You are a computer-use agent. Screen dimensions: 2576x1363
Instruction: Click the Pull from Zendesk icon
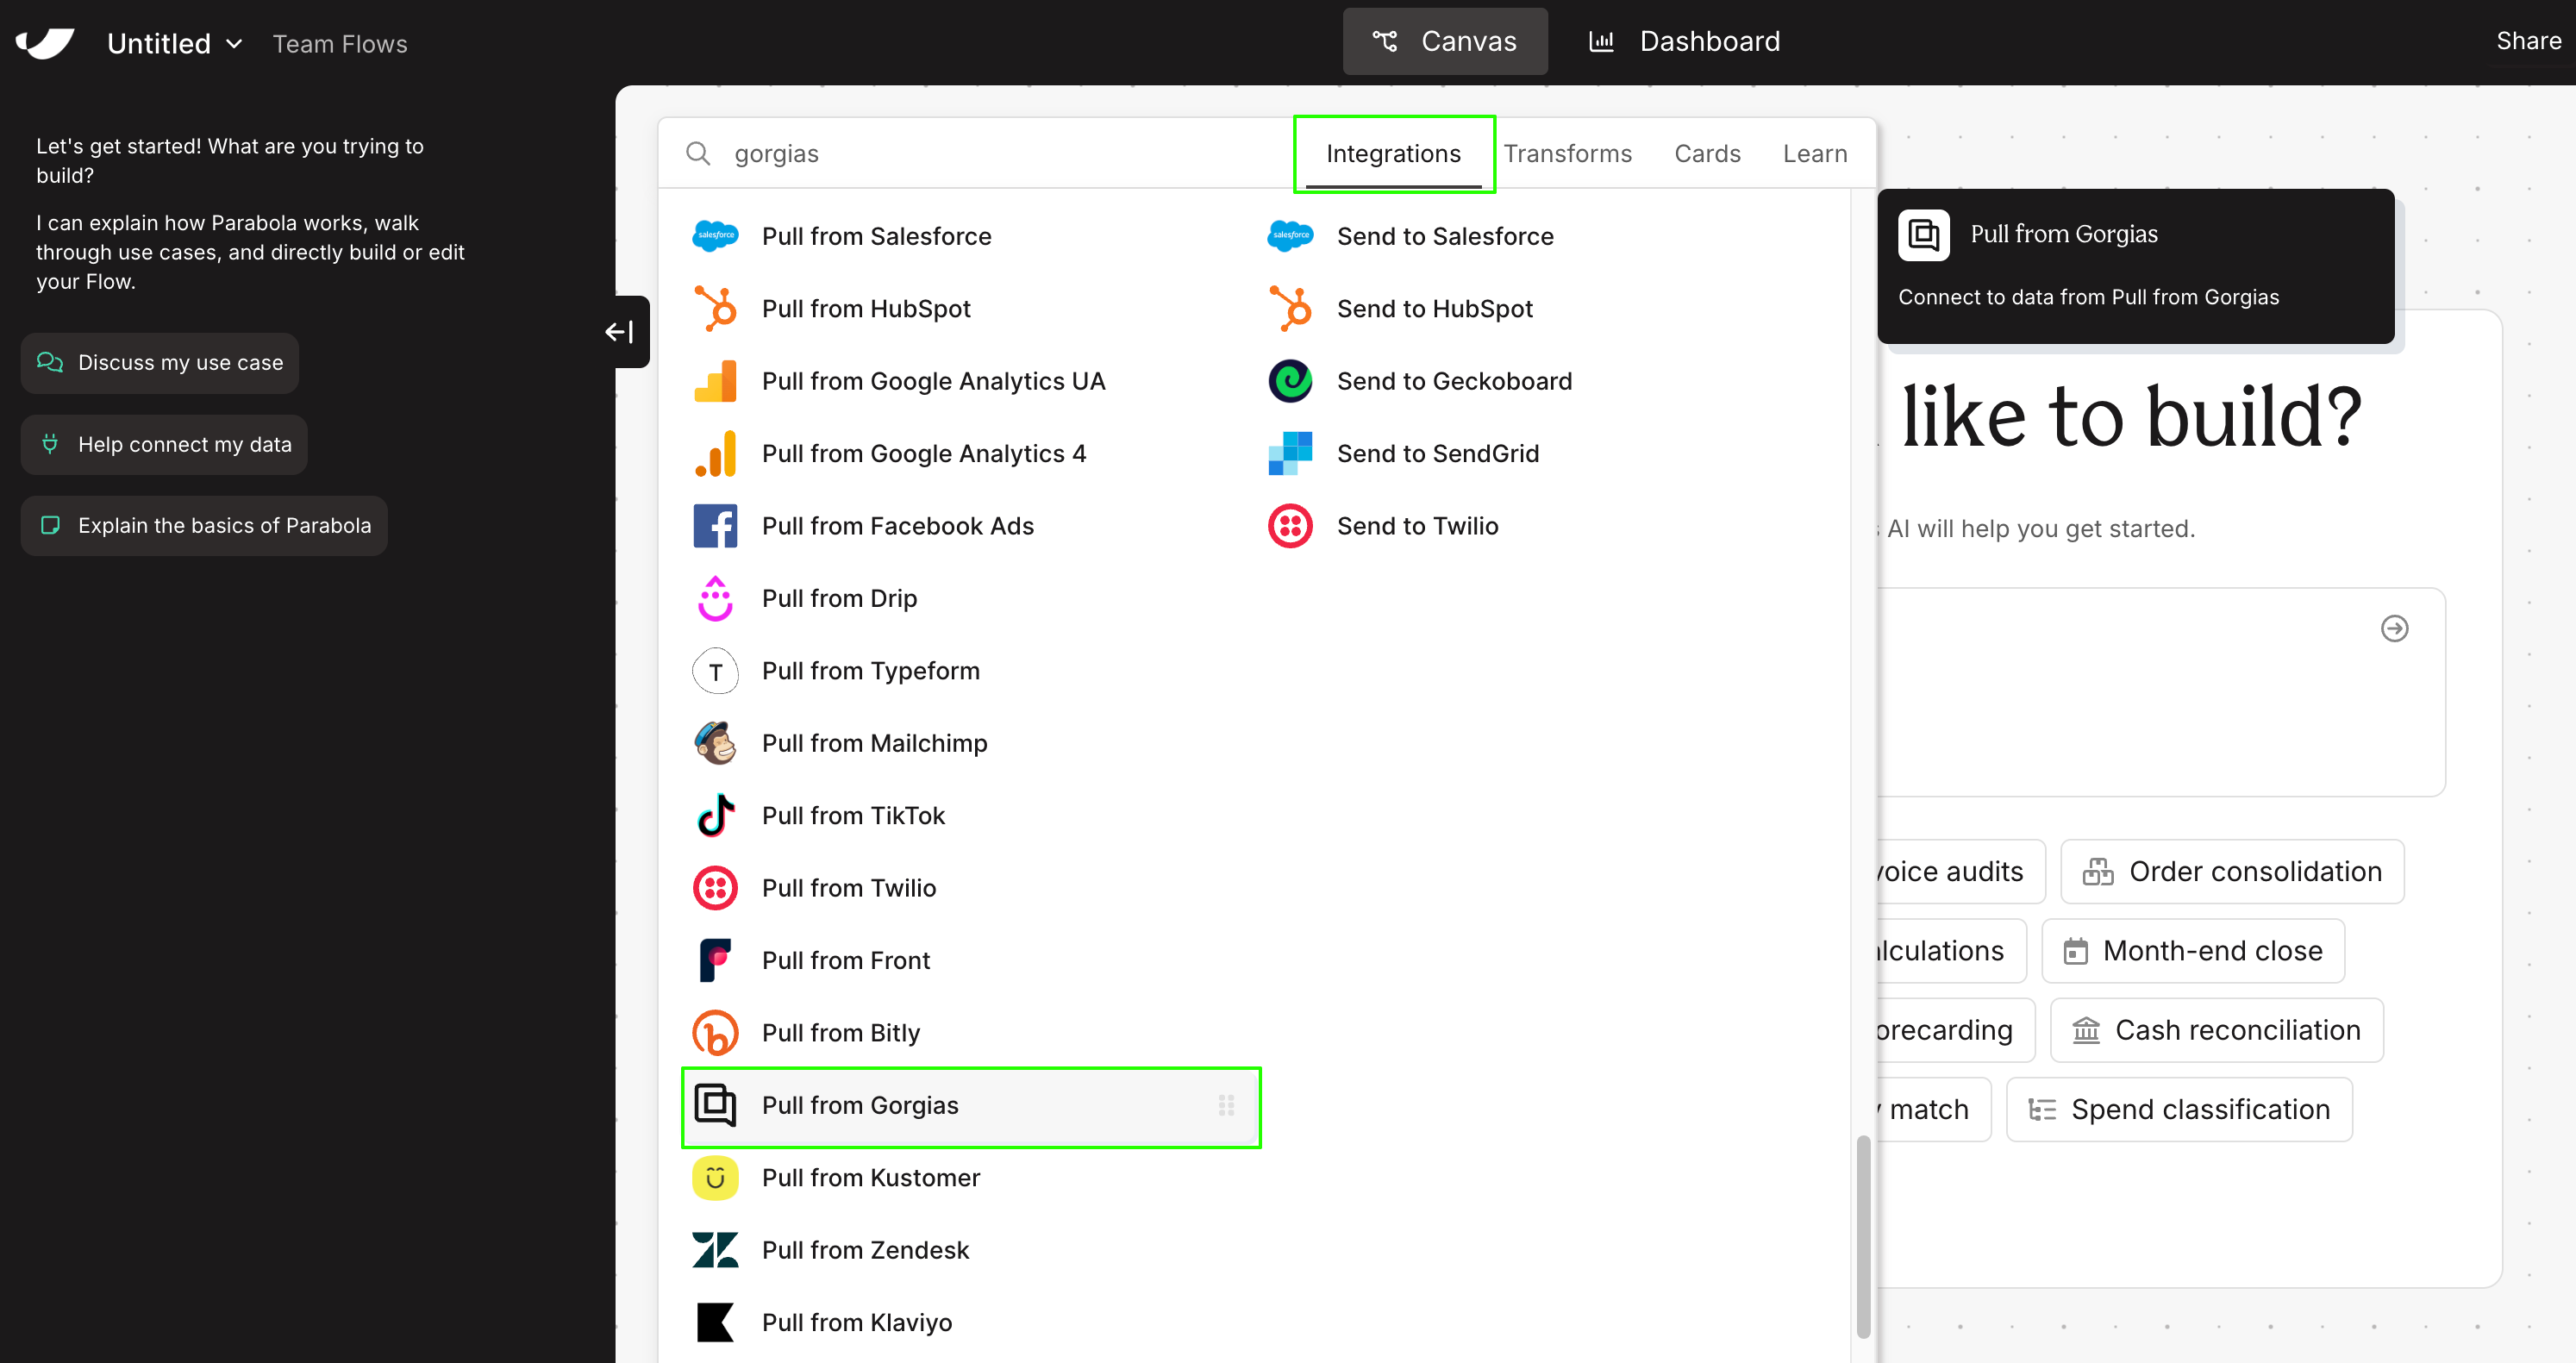pyautogui.click(x=715, y=1250)
